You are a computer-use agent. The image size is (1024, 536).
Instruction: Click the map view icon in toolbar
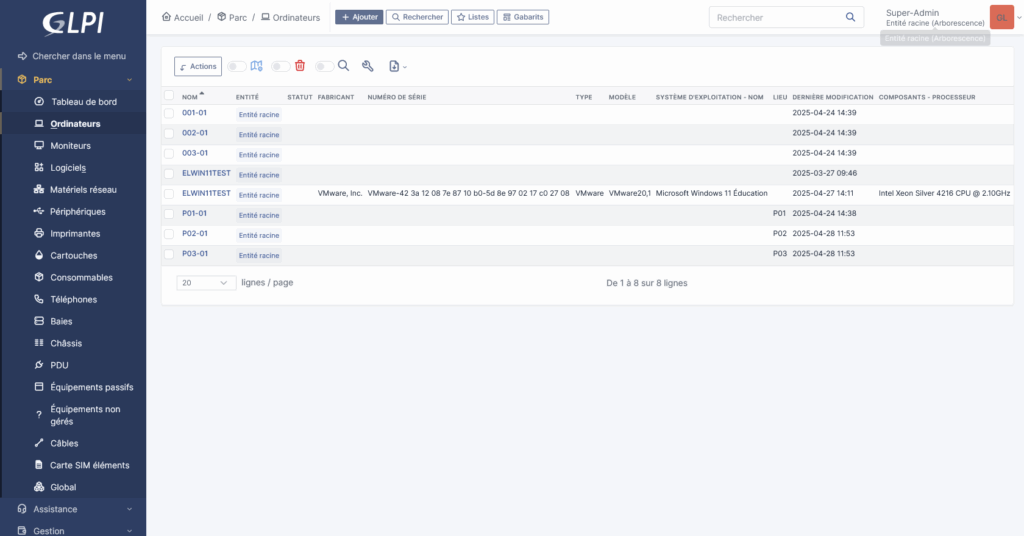256,66
